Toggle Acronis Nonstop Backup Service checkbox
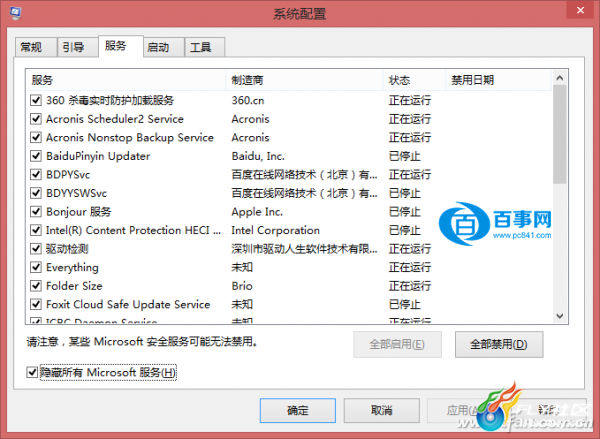Viewport: 600px width, 439px height. pyautogui.click(x=36, y=137)
